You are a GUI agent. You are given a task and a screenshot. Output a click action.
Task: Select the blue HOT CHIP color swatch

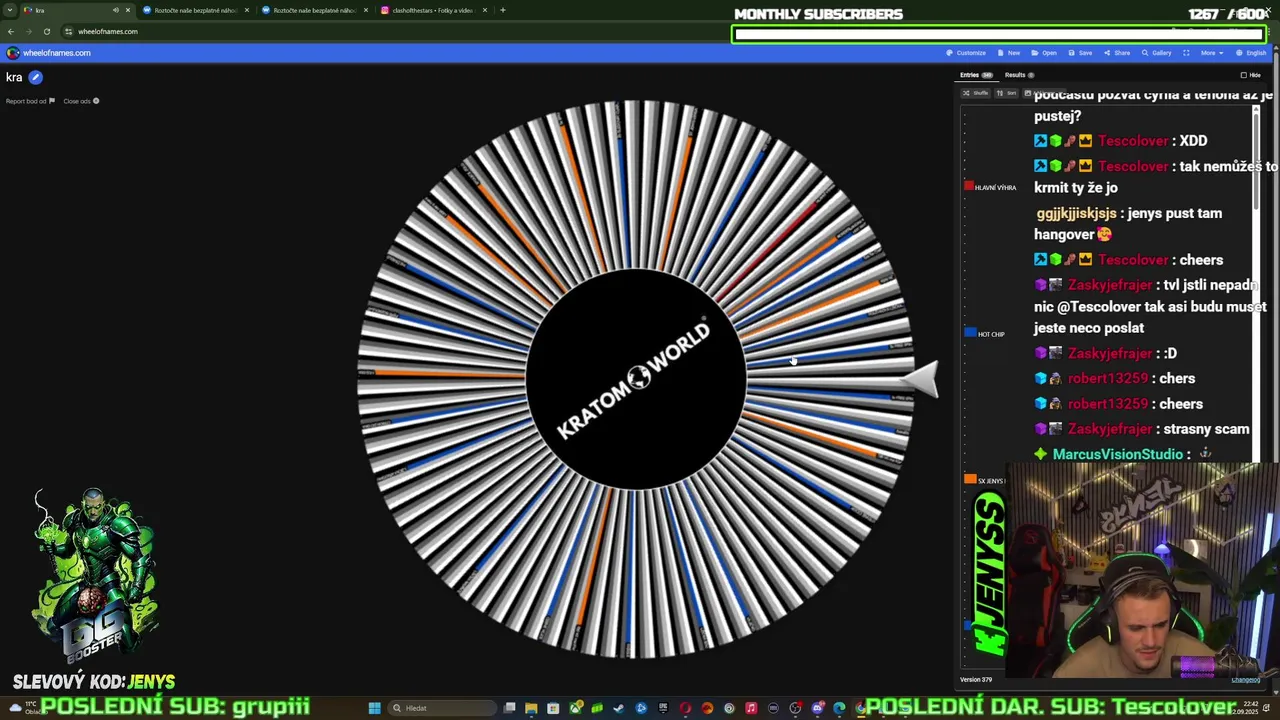pos(970,332)
